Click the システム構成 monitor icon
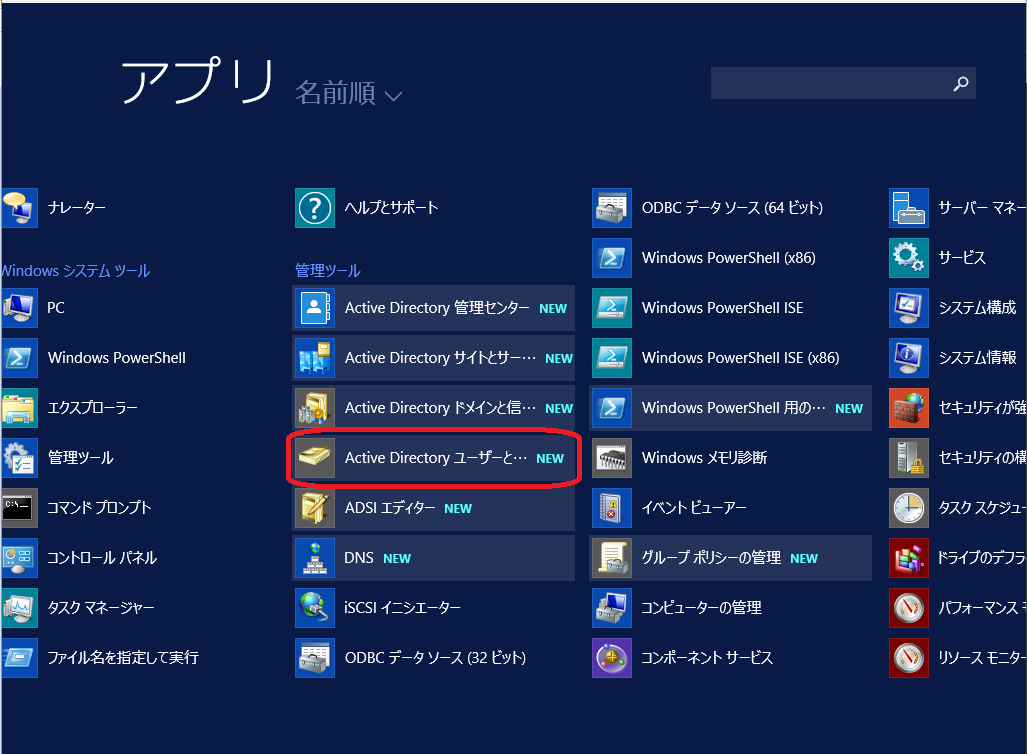Screen dimensions: 1027x754 [909, 308]
